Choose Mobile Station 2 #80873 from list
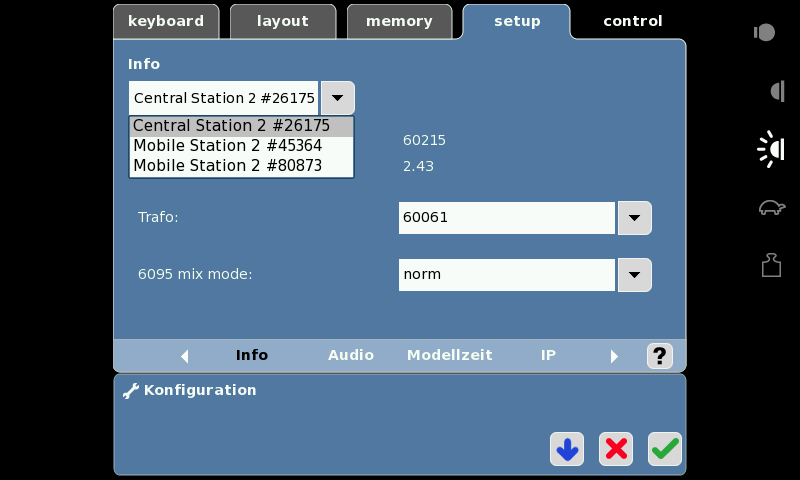The width and height of the screenshot is (800, 480). click(x=241, y=166)
